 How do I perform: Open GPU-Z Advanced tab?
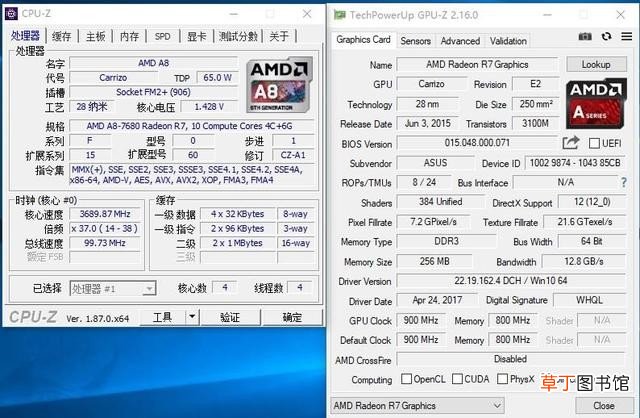[x=460, y=41]
